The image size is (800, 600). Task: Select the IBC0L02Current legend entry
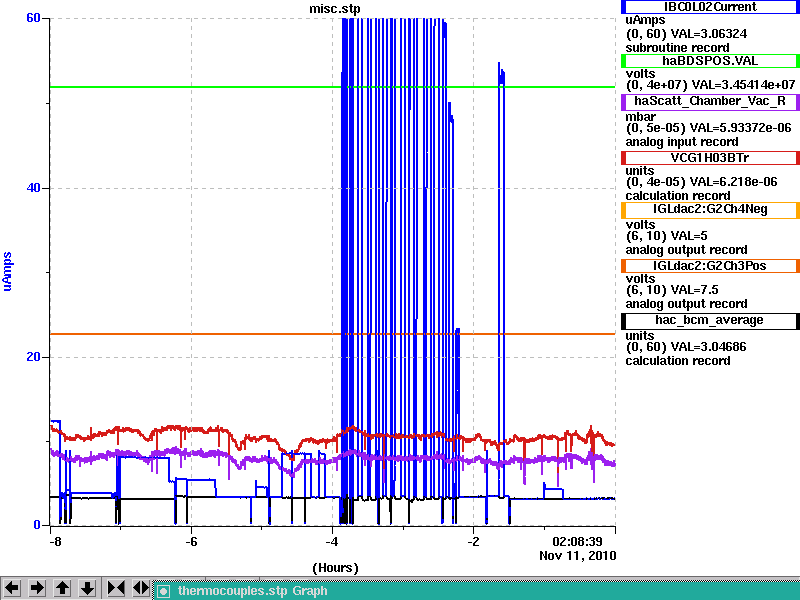710,7
